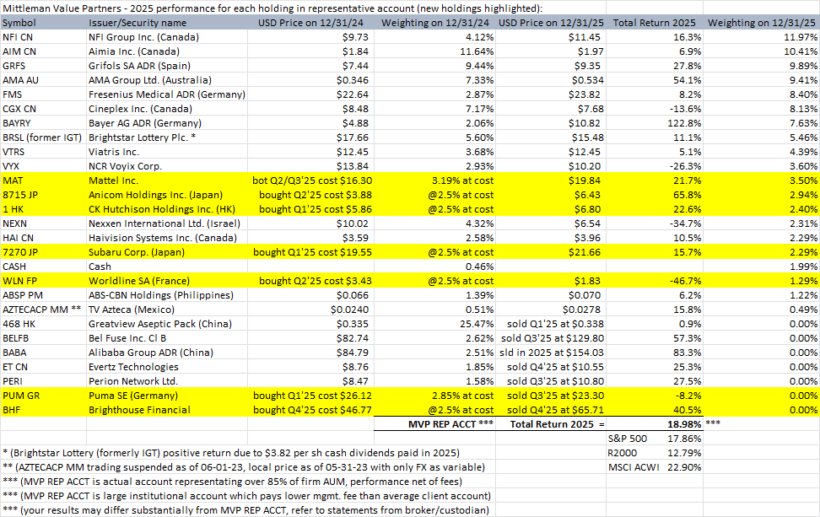Click the 'CASH' symbol cell
Viewport: 820px width, 517px height.
coord(43,267)
